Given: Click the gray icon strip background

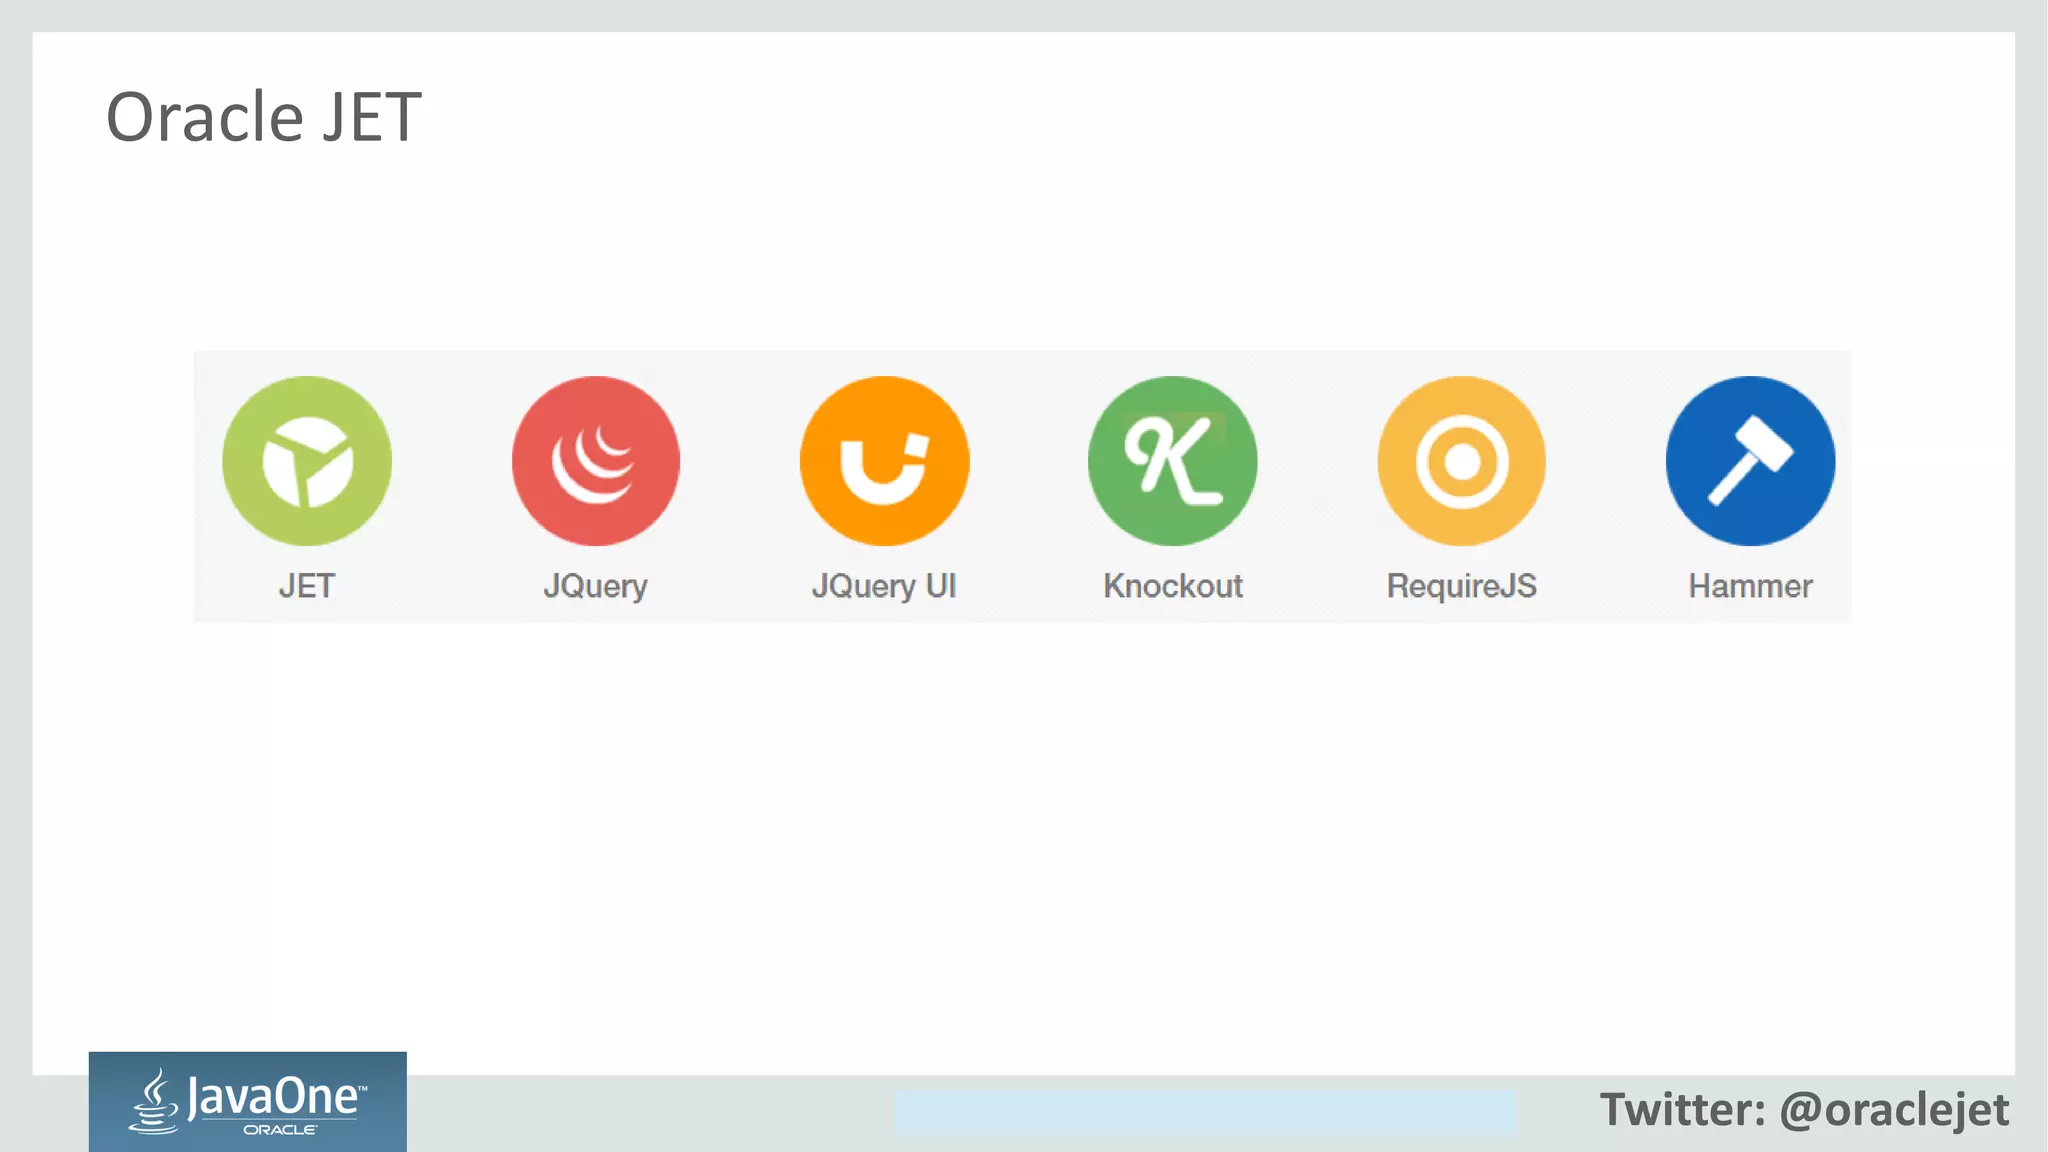Looking at the screenshot, I should click(1022, 486).
